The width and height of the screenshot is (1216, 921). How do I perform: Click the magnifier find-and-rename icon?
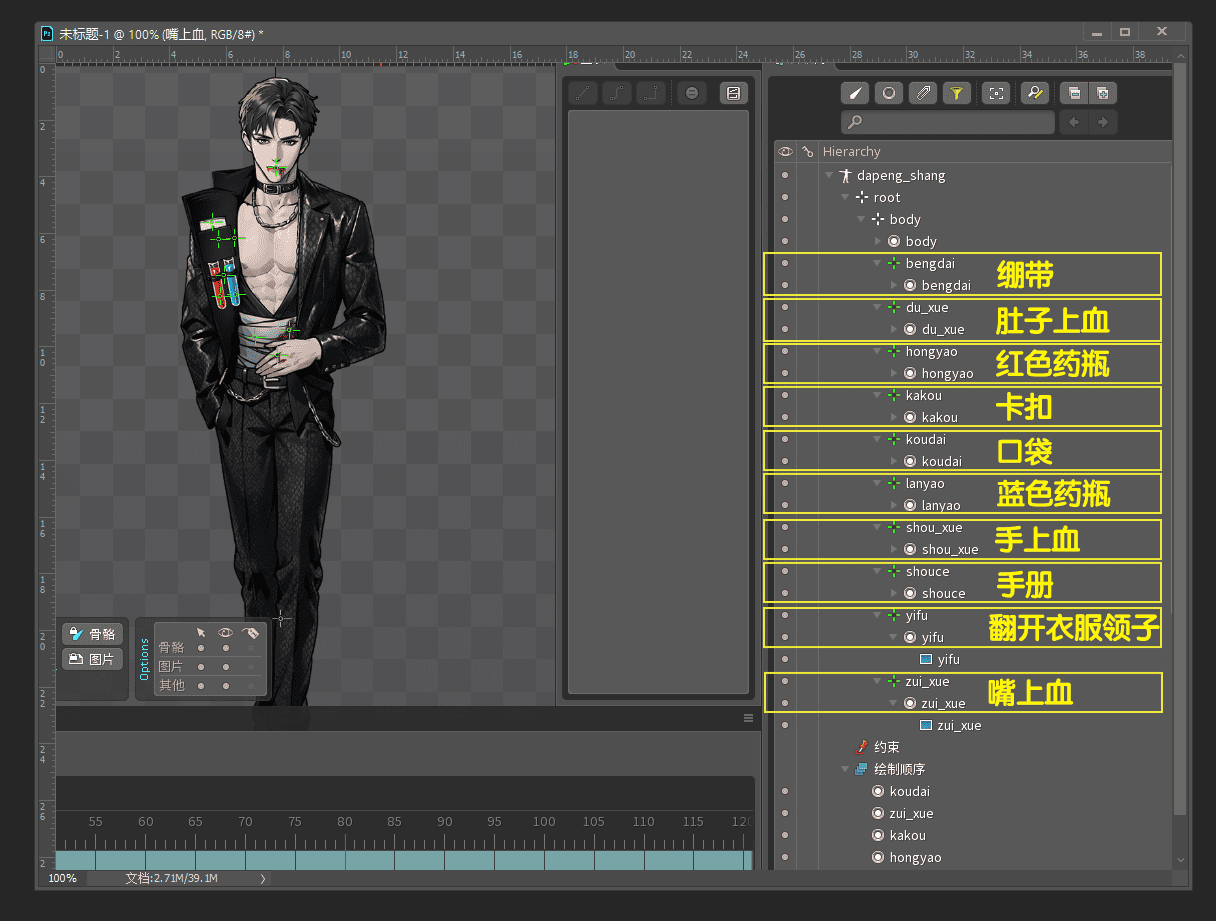[x=1035, y=93]
